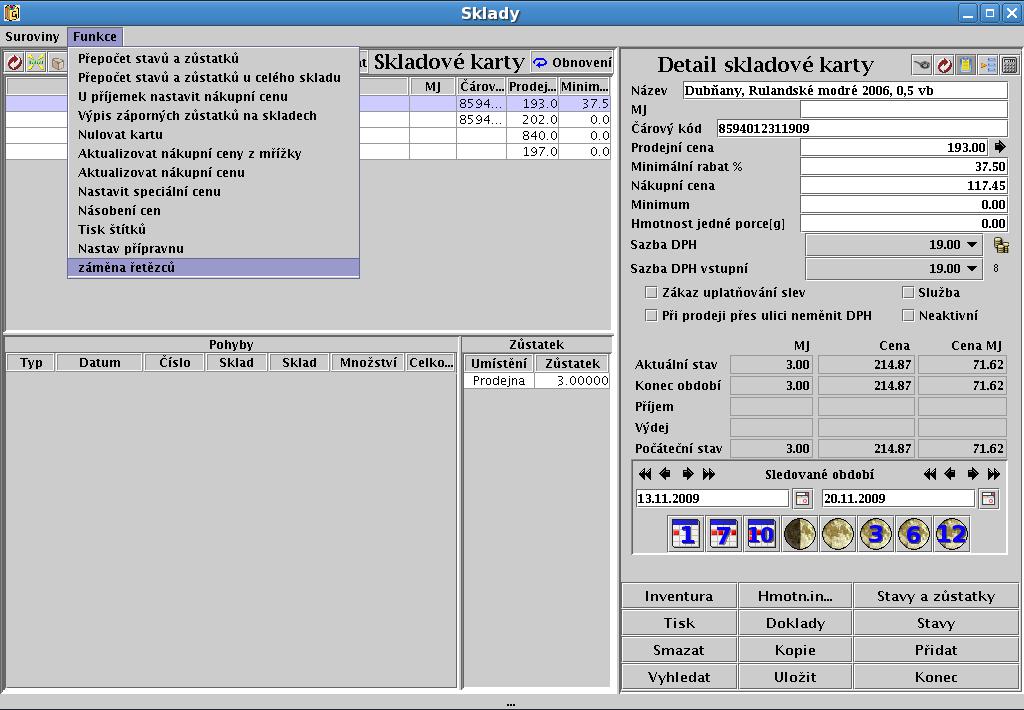Viewport: 1024px width, 710px height.
Task: Click the Smazat button
Action: click(x=679, y=650)
